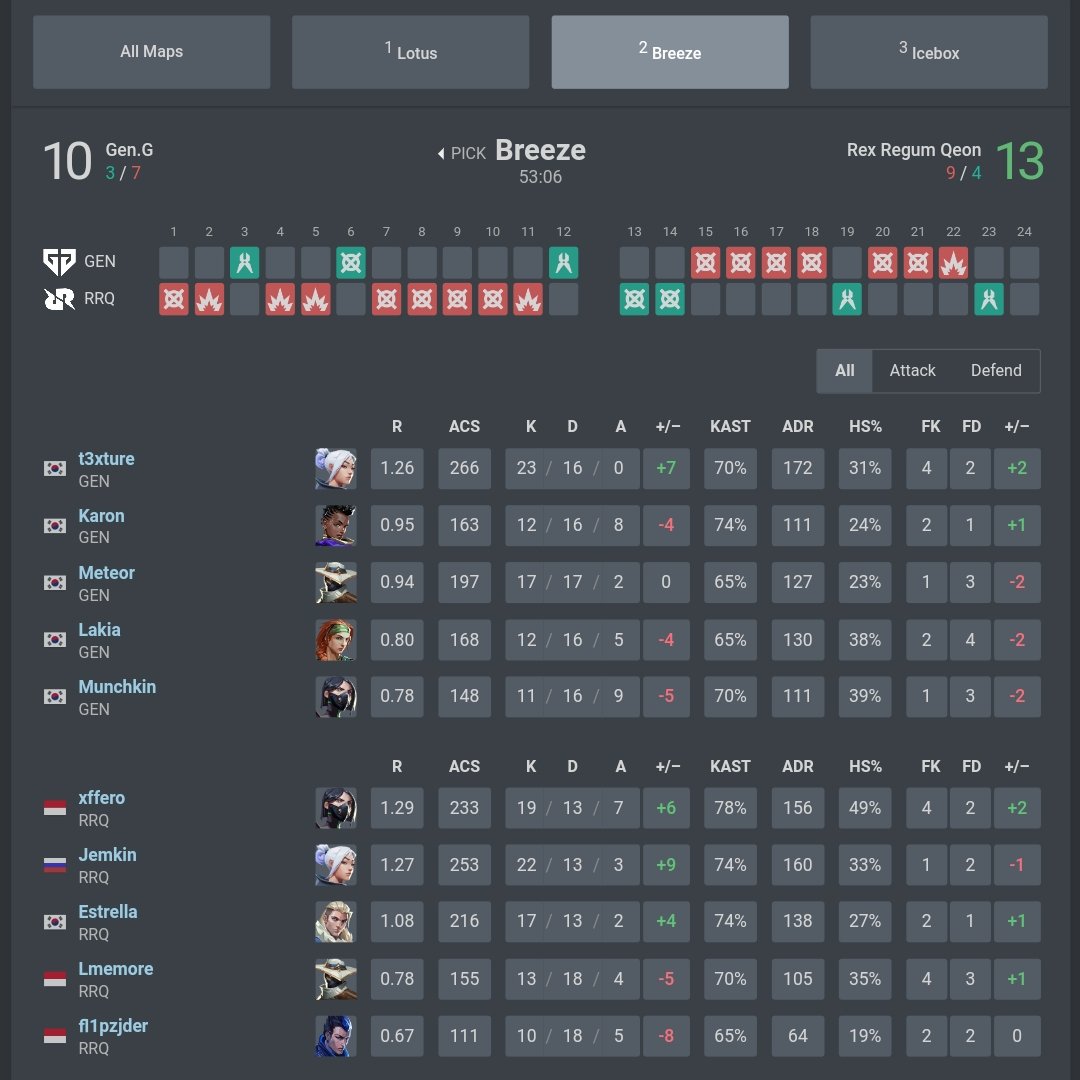Viewport: 1080px width, 1080px height.
Task: Click Meteor's 197 ACS cell
Action: point(464,582)
